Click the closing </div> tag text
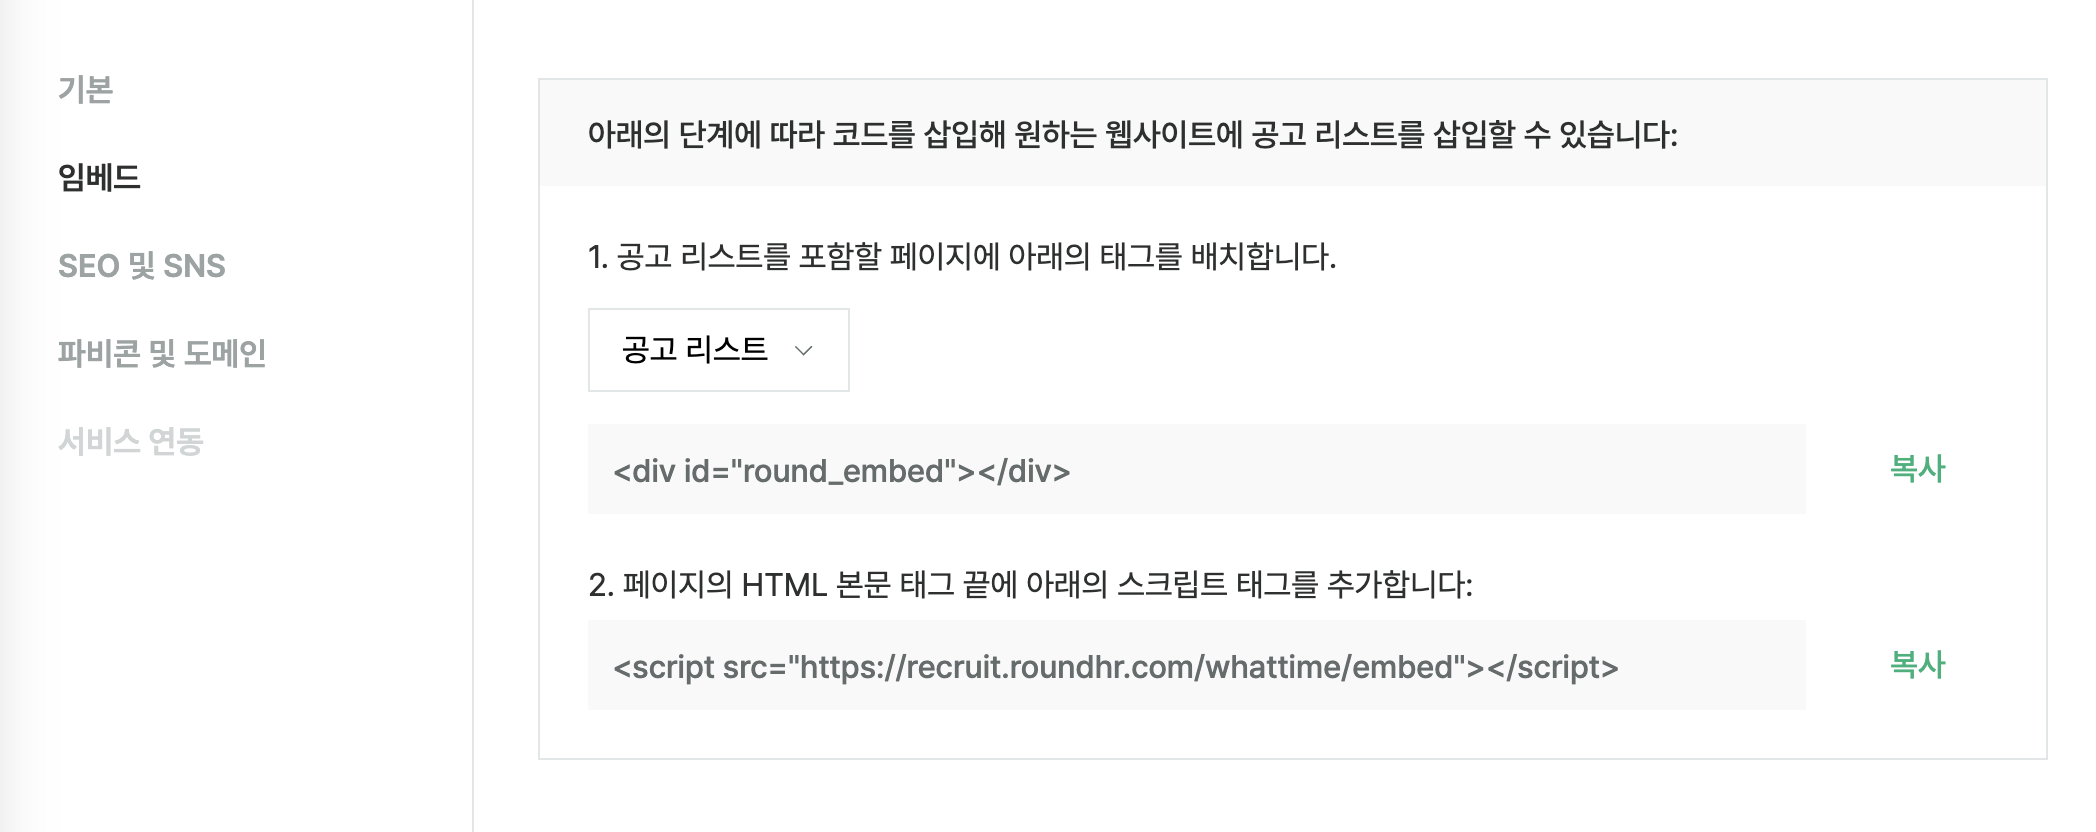The width and height of the screenshot is (2096, 832). point(1024,471)
